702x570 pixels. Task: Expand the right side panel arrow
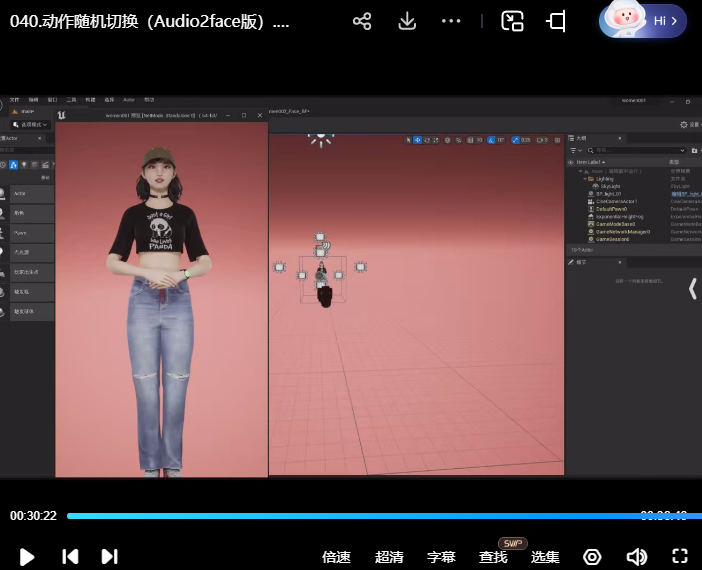692,289
